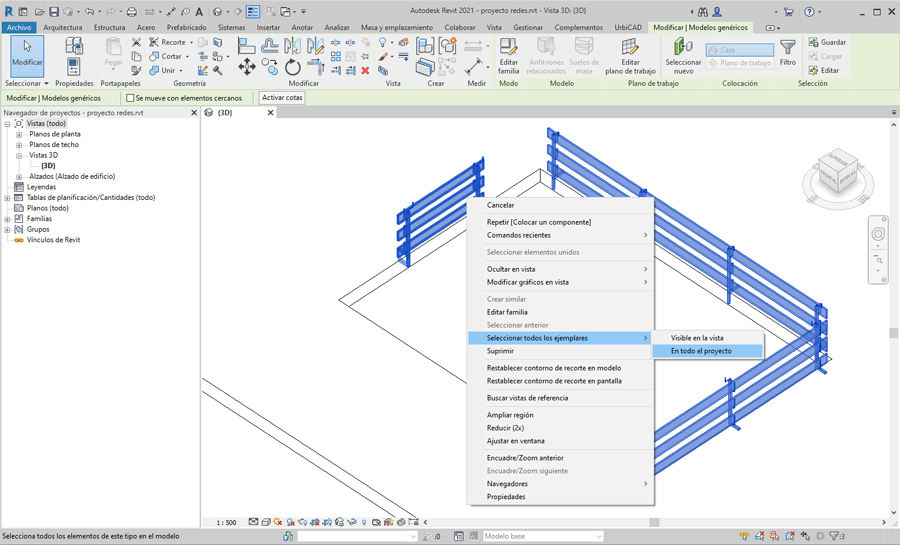This screenshot has width=900, height=545.
Task: Click the 1 : 500 view scale
Action: tap(226, 522)
